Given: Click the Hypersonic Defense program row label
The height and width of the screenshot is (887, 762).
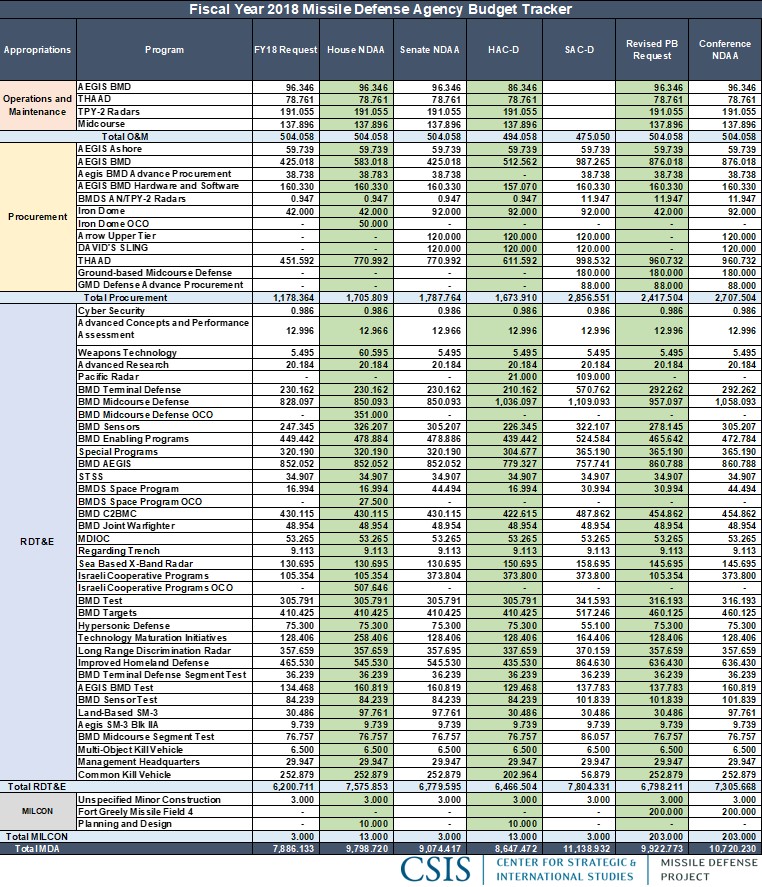Looking at the screenshot, I should (125, 626).
